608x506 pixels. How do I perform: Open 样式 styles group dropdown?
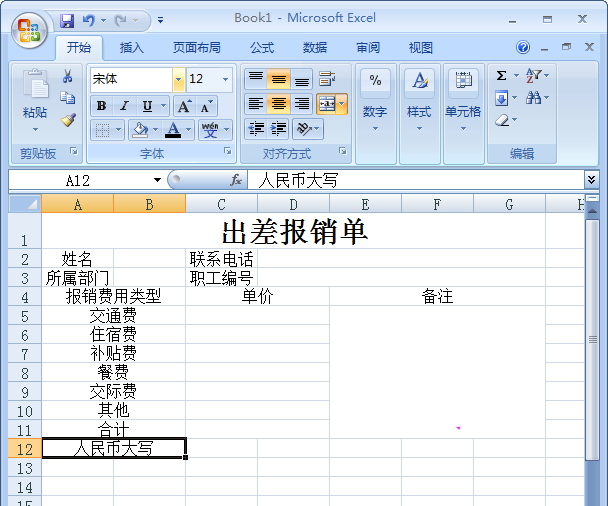click(419, 129)
